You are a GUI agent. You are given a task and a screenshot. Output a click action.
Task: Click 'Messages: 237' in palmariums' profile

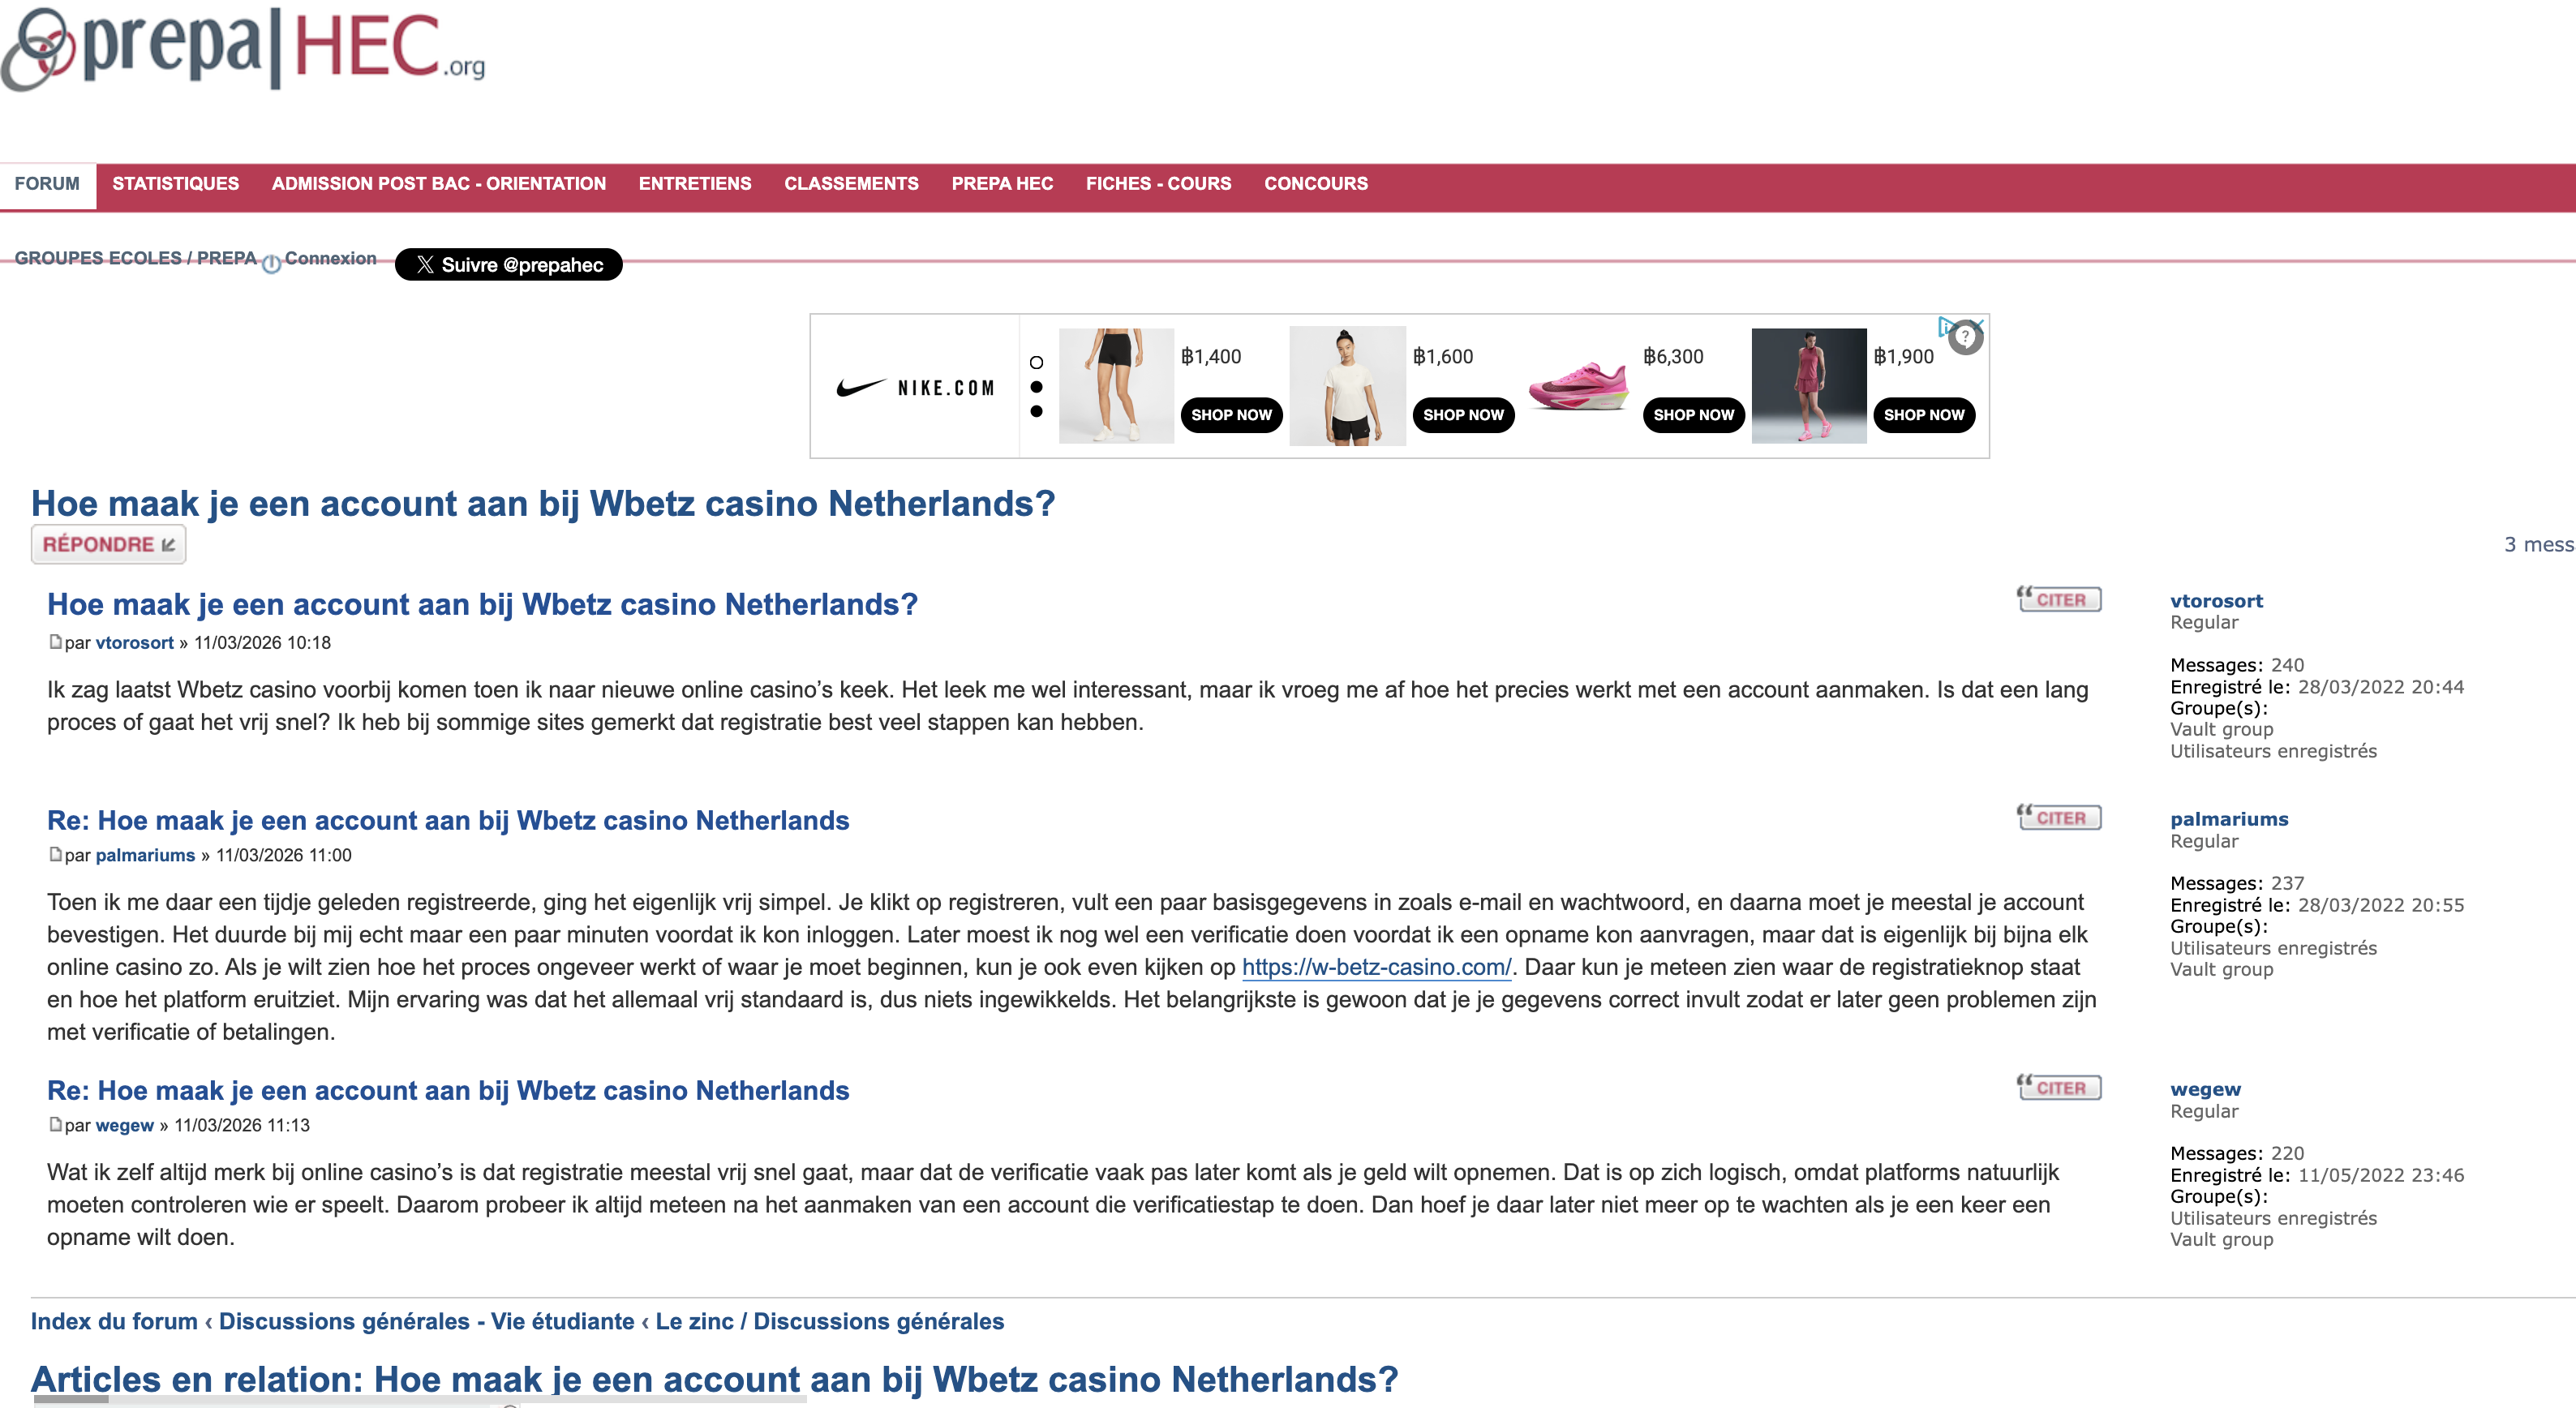tap(2237, 883)
